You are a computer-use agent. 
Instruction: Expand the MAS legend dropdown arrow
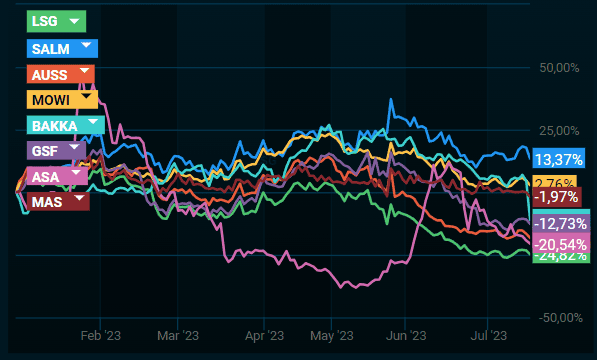[79, 198]
